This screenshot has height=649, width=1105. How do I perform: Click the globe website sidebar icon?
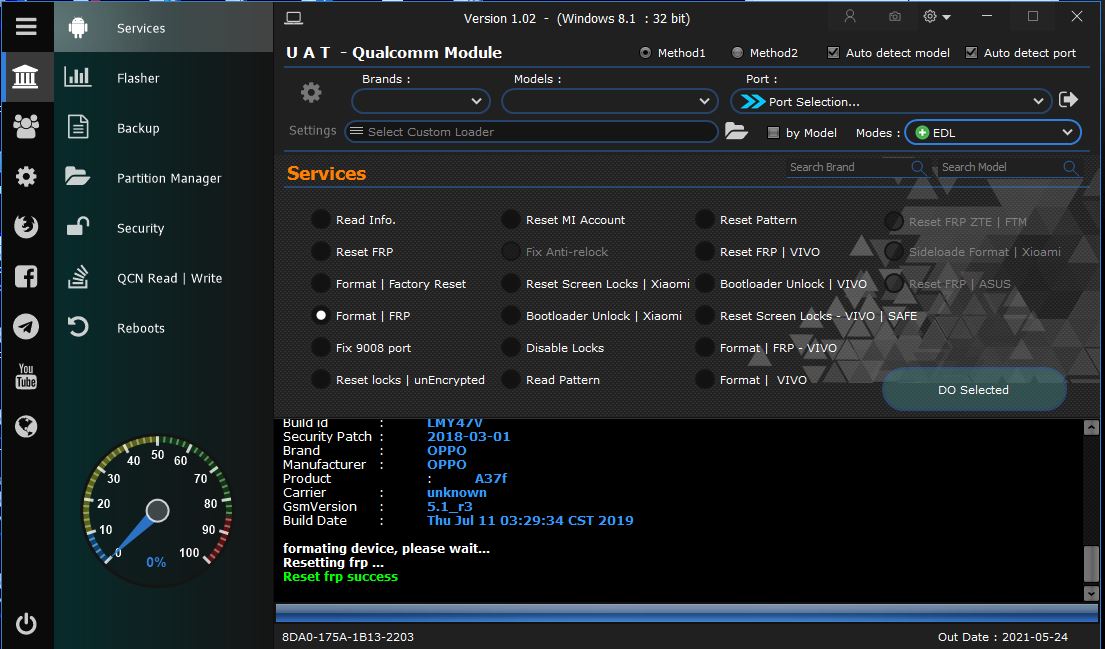26,426
